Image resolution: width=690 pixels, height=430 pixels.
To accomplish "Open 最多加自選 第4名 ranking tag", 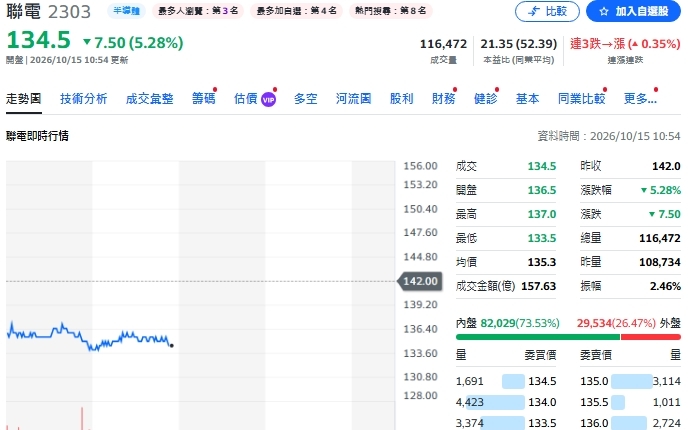I will [297, 11].
